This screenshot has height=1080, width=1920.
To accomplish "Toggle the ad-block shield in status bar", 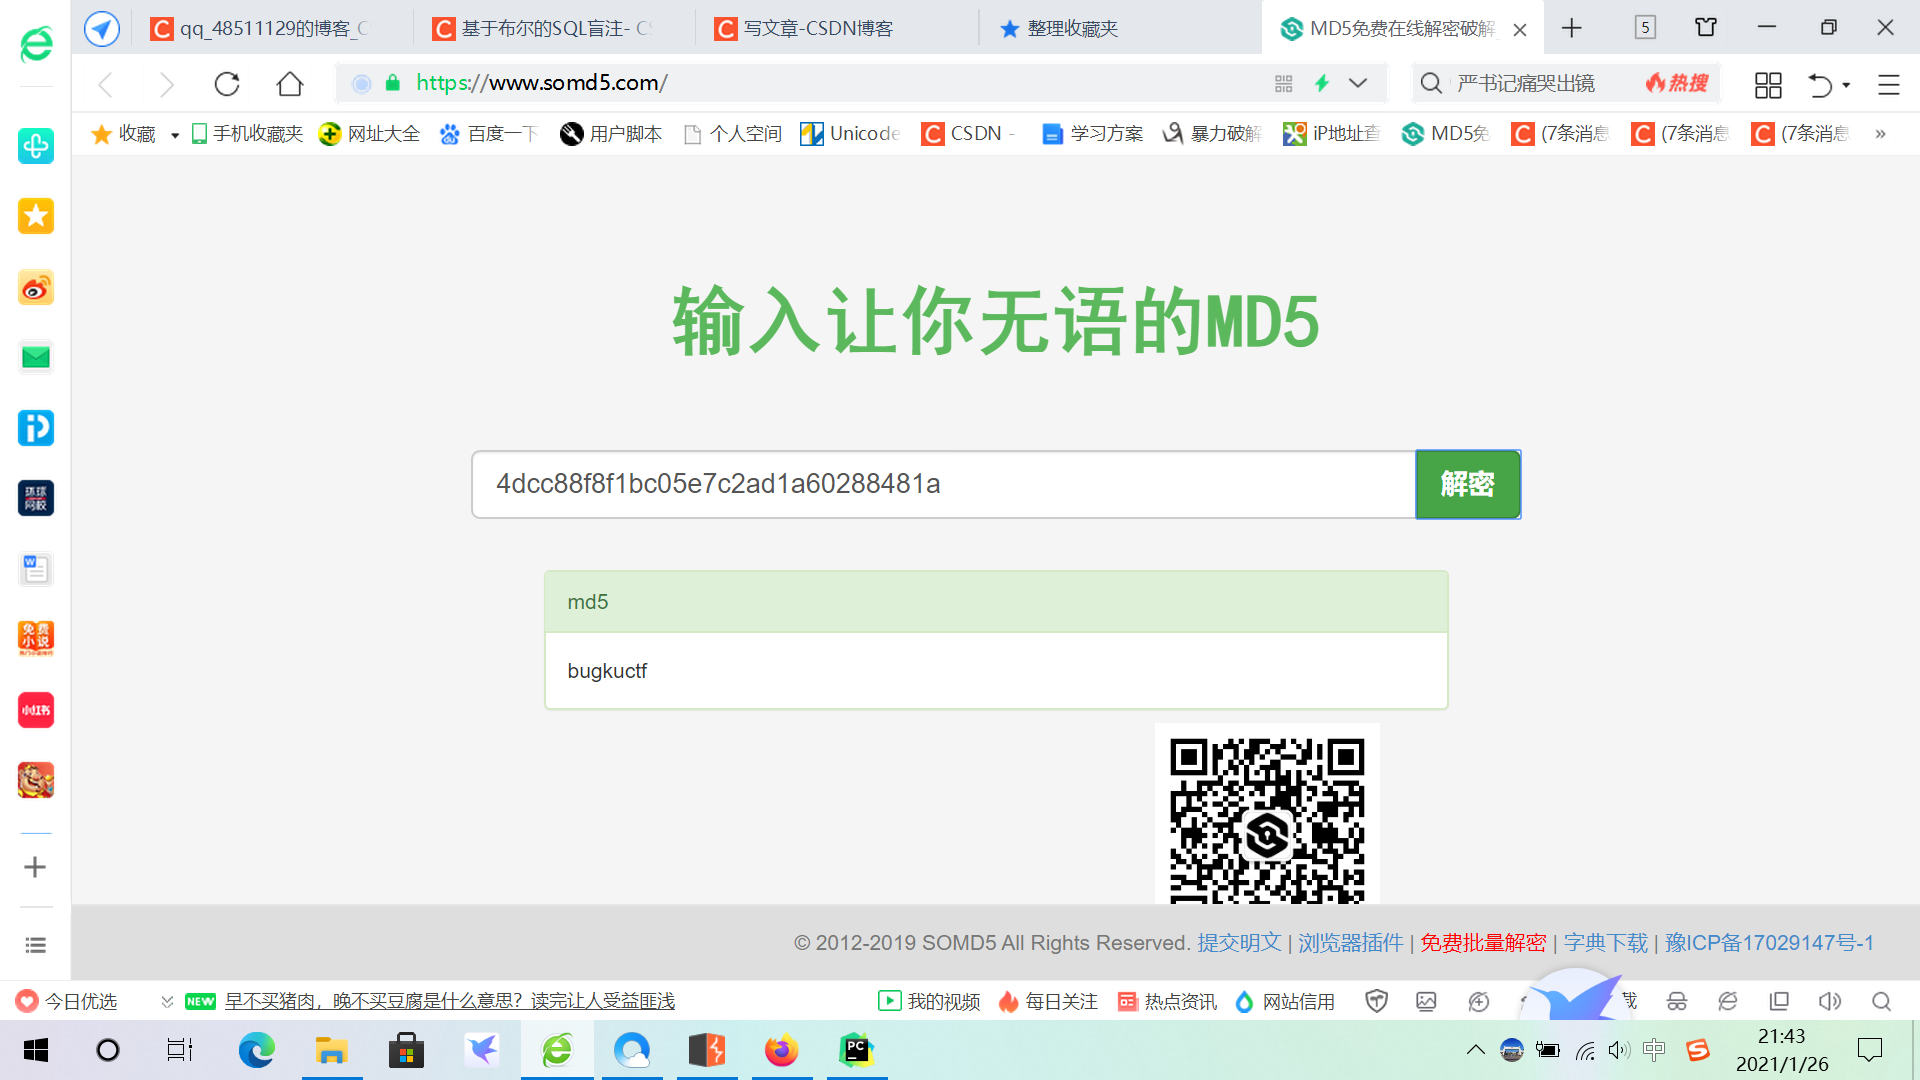I will pos(1377,1001).
